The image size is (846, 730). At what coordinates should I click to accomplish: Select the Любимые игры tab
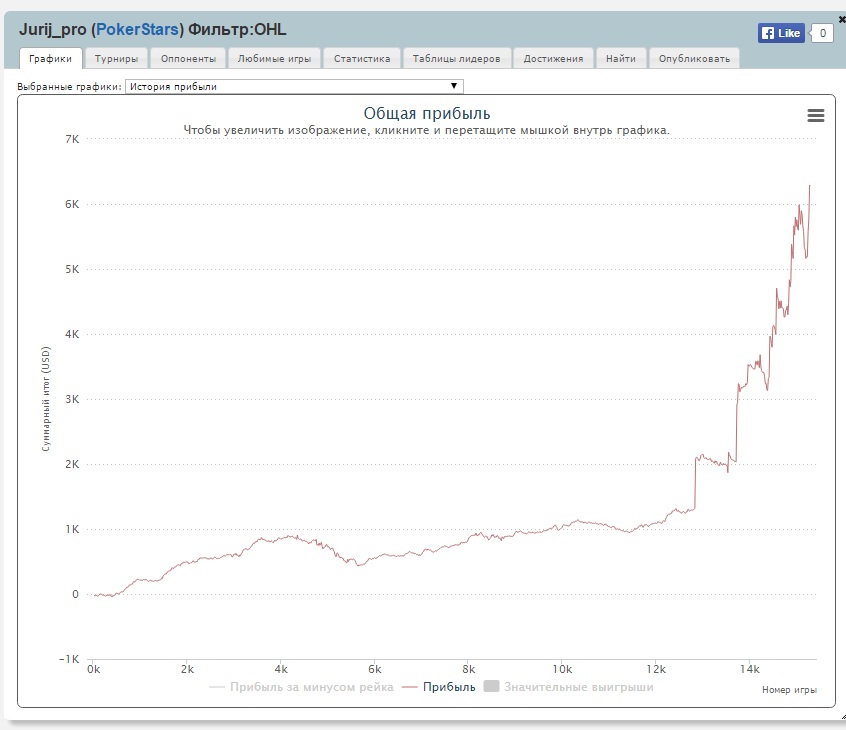[x=273, y=59]
